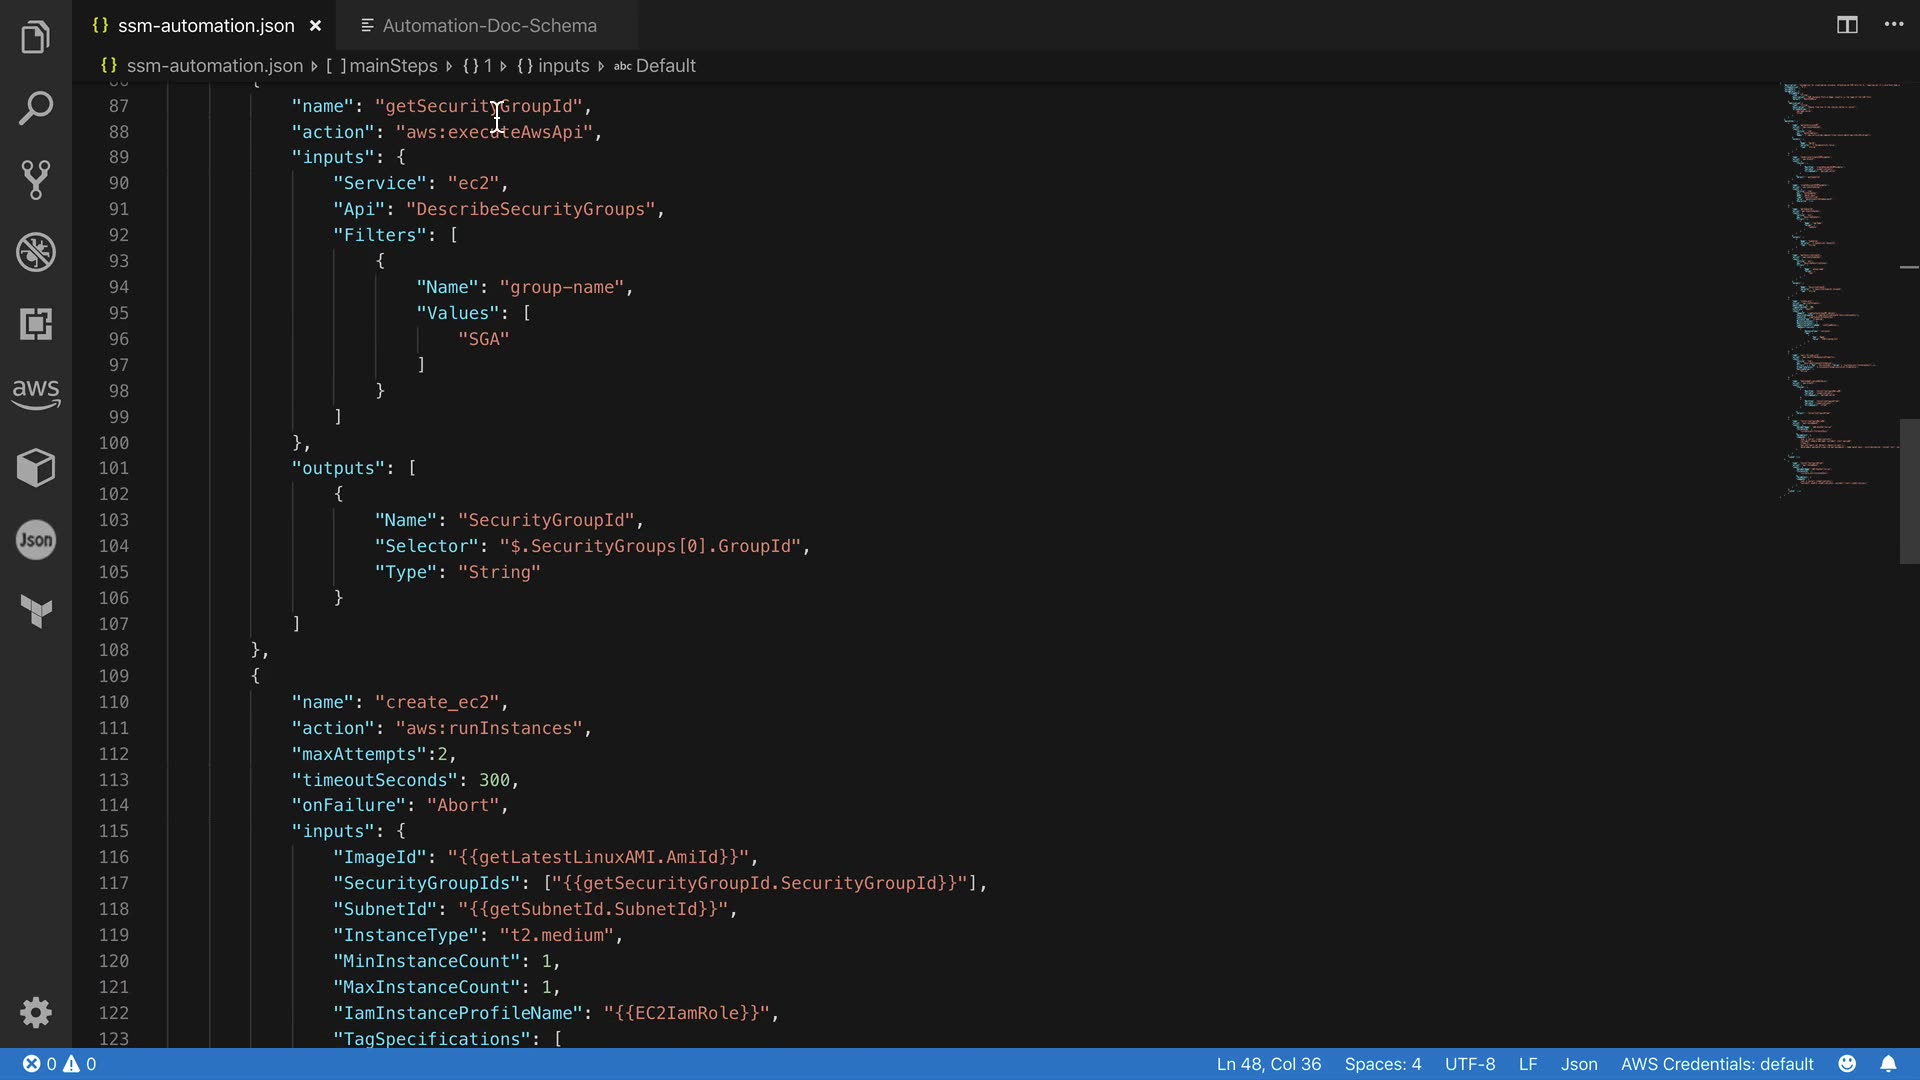Change the Json language mode
This screenshot has height=1080, width=1920.
tap(1578, 1064)
